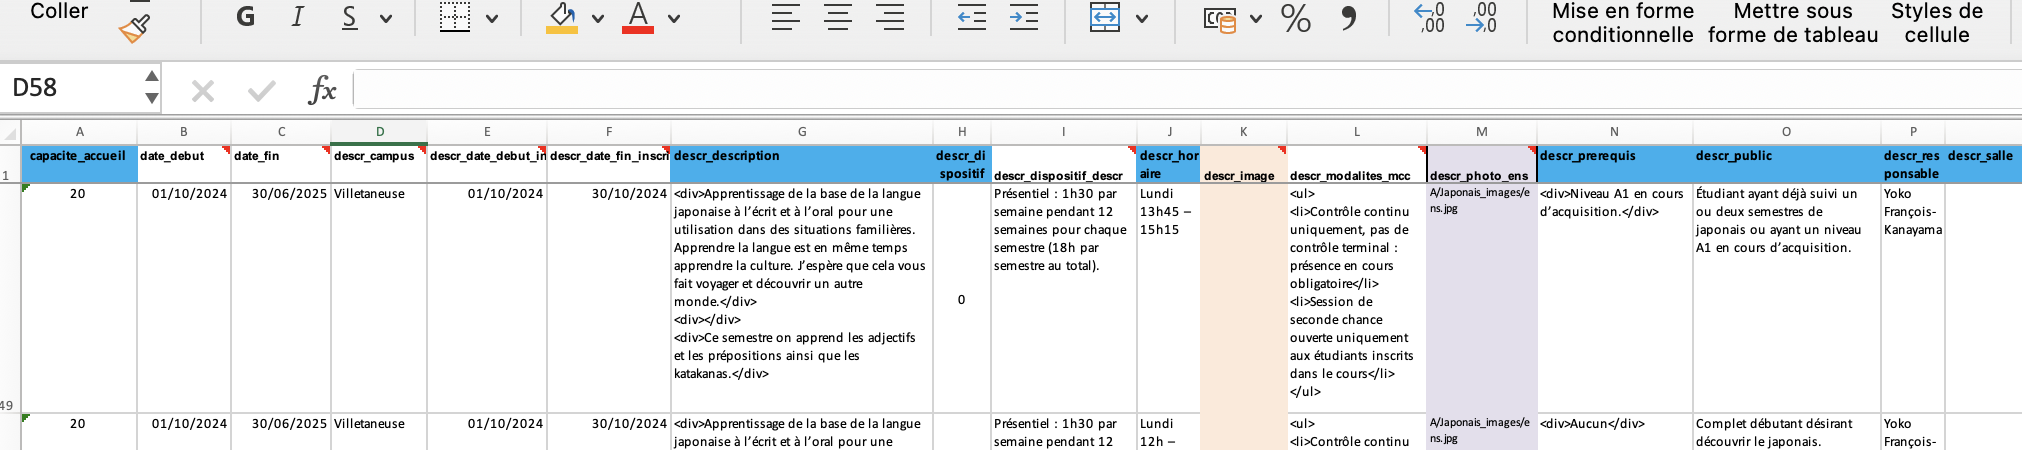Select row 1 header
This screenshot has width=2022, height=450.
[10, 164]
